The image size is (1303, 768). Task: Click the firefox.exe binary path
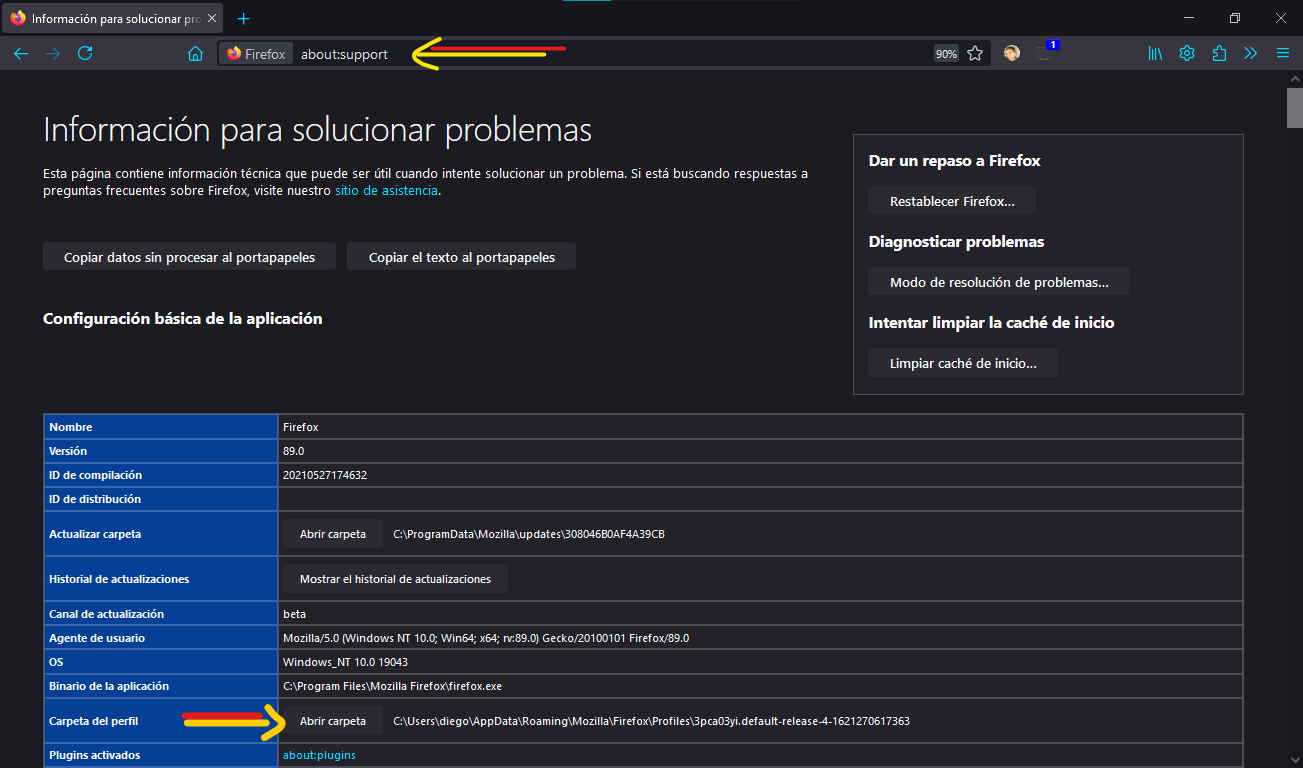coord(392,686)
